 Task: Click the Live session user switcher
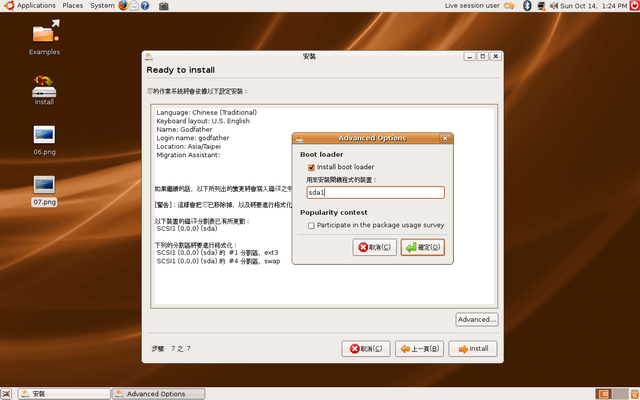[x=472, y=5]
